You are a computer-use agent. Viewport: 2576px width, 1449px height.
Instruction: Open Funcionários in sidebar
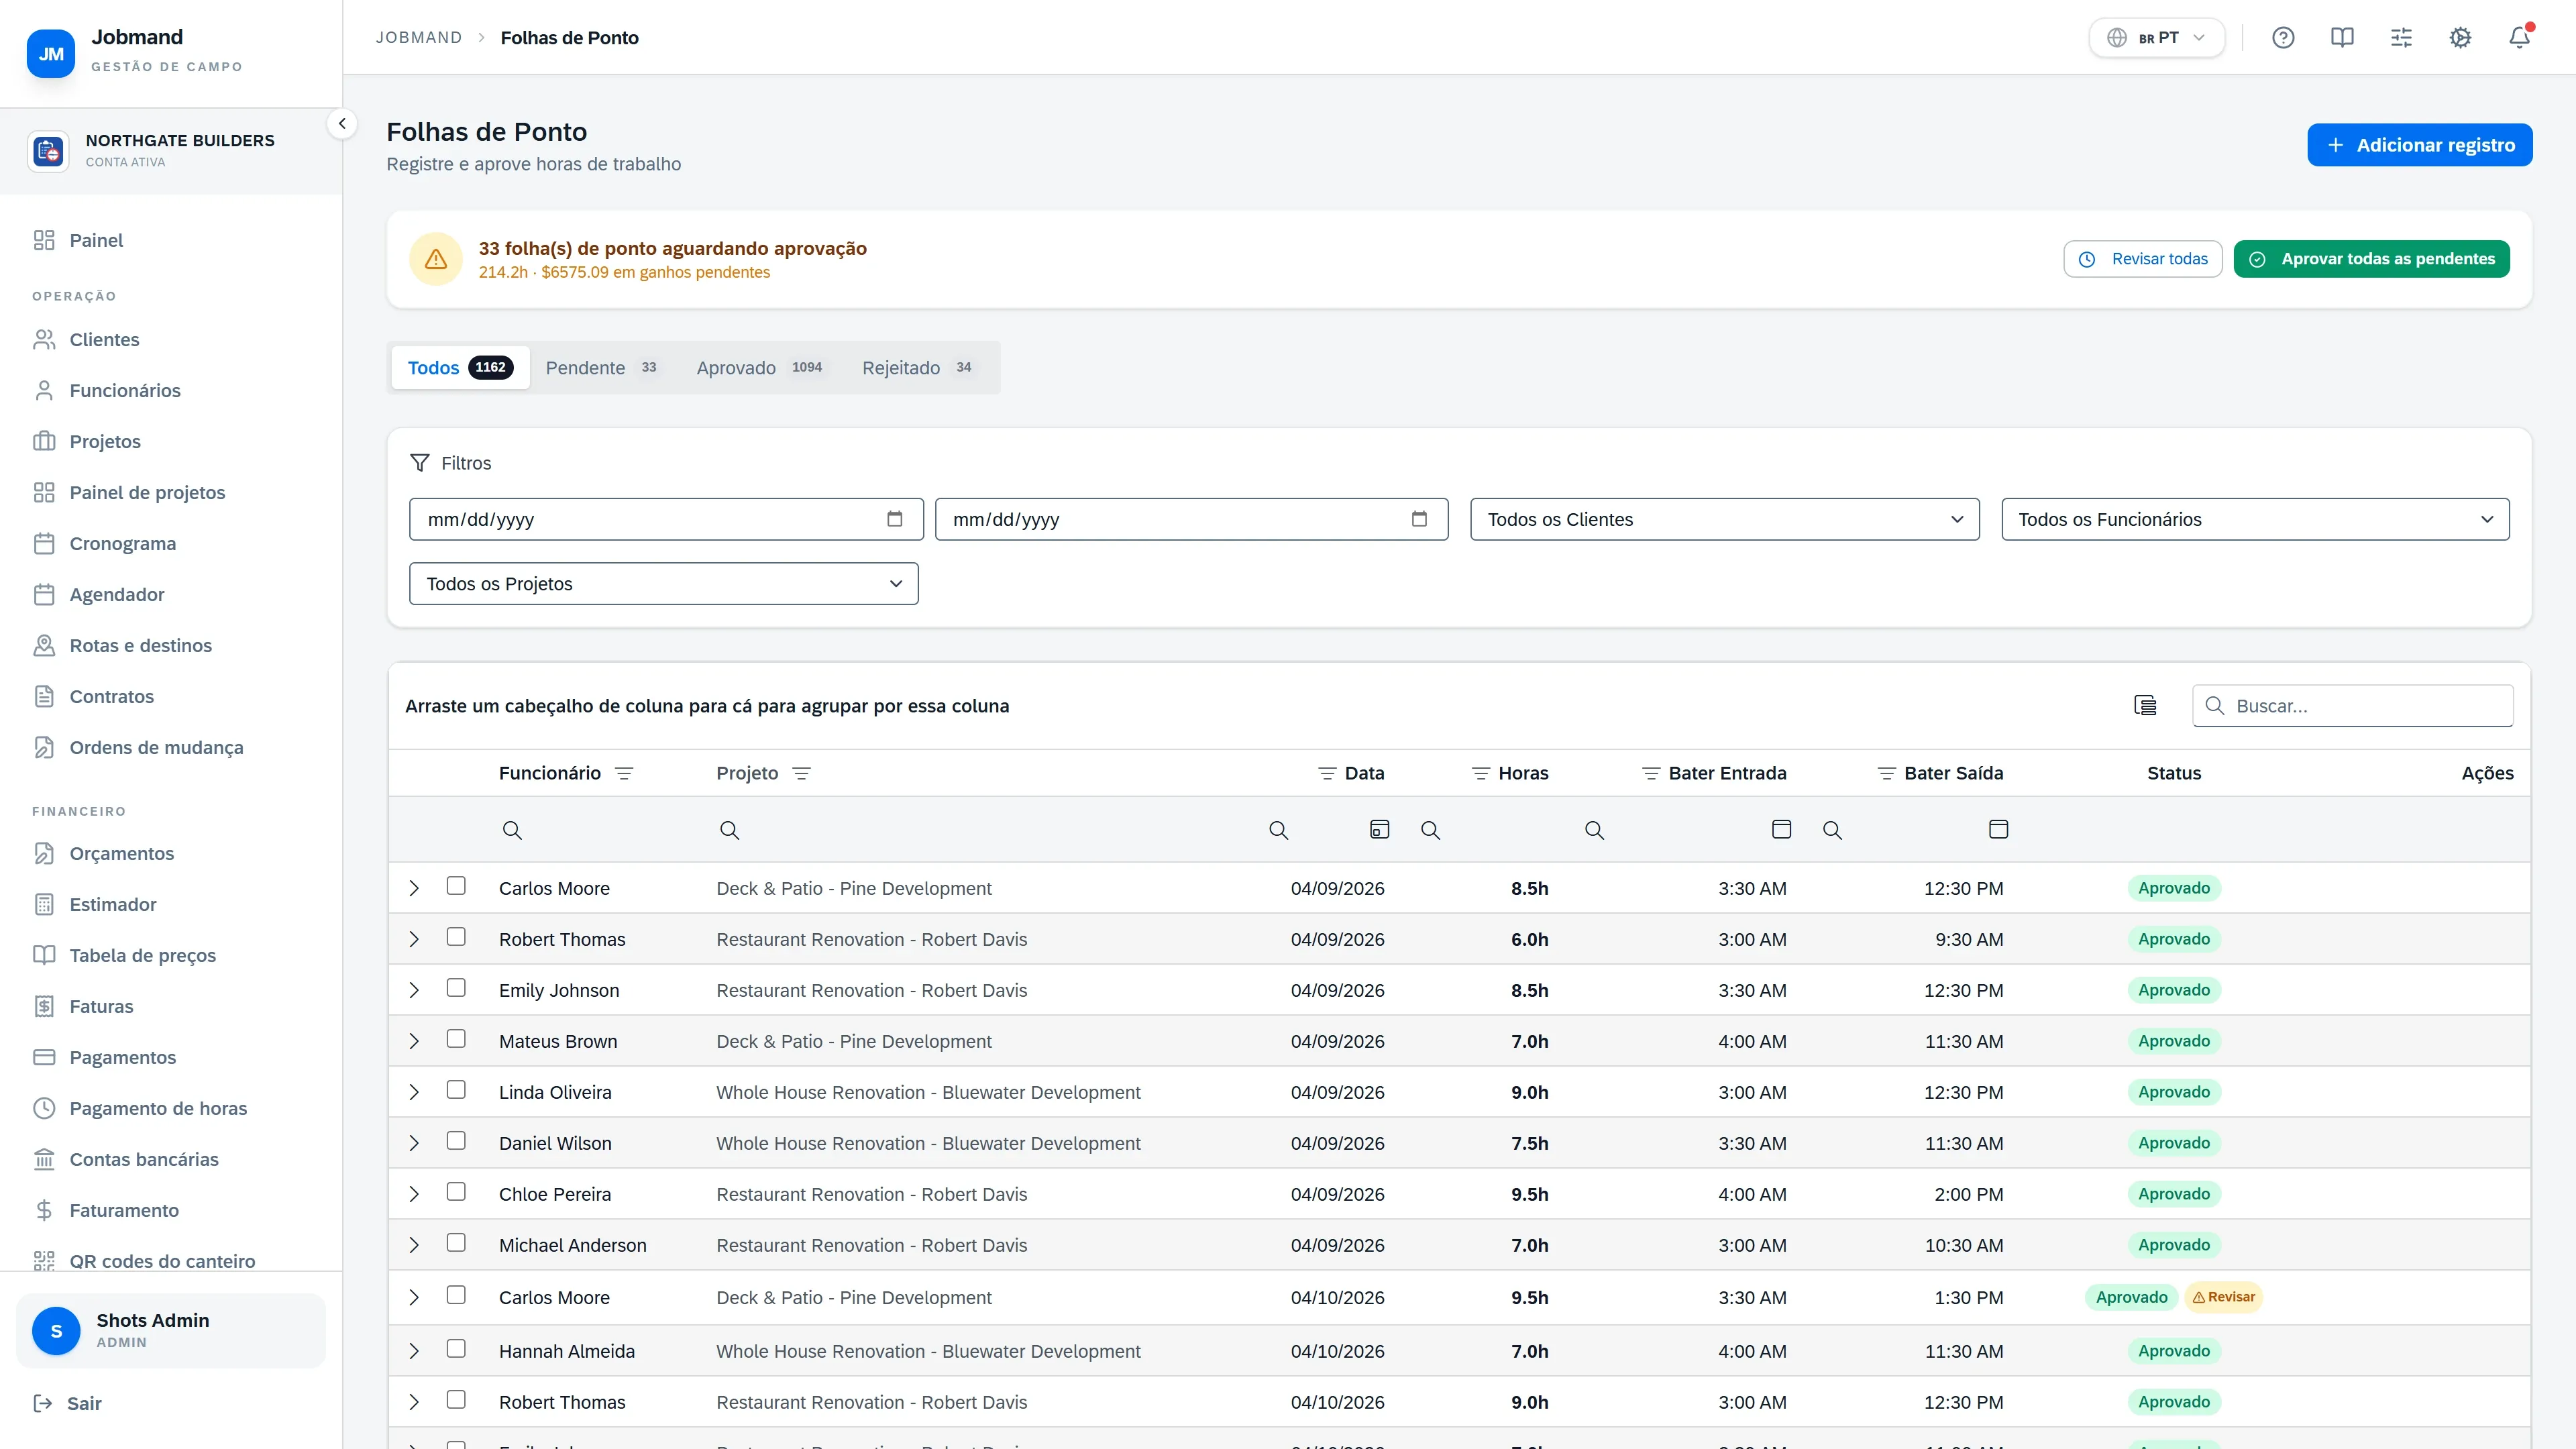click(125, 391)
